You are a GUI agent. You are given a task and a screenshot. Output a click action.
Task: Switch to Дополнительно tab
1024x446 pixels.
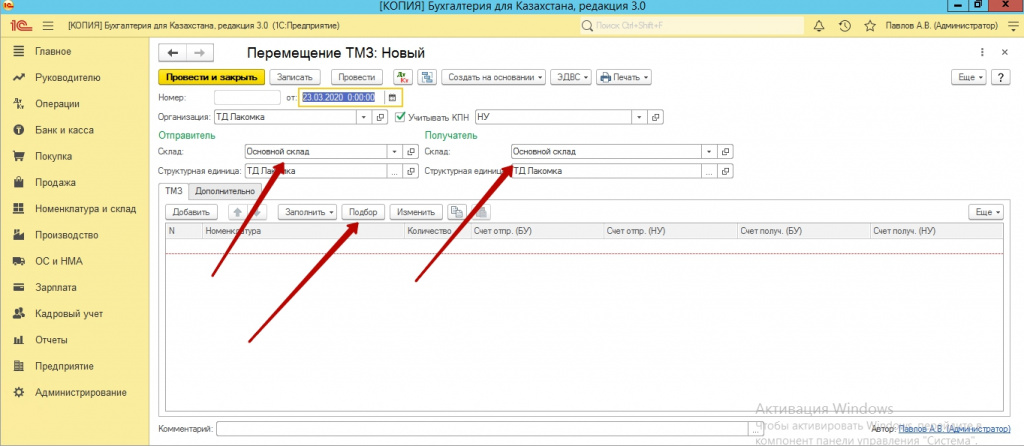[x=225, y=191]
